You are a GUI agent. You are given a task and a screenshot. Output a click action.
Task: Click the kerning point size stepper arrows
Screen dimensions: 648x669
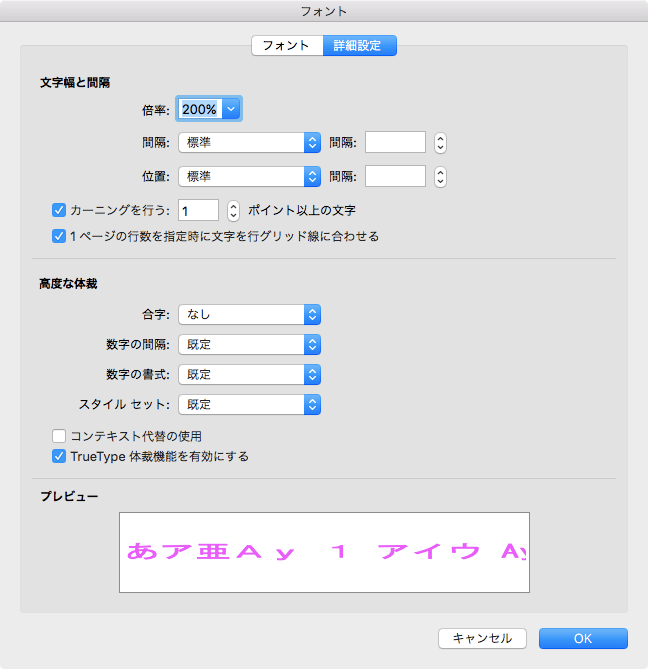click(x=233, y=210)
